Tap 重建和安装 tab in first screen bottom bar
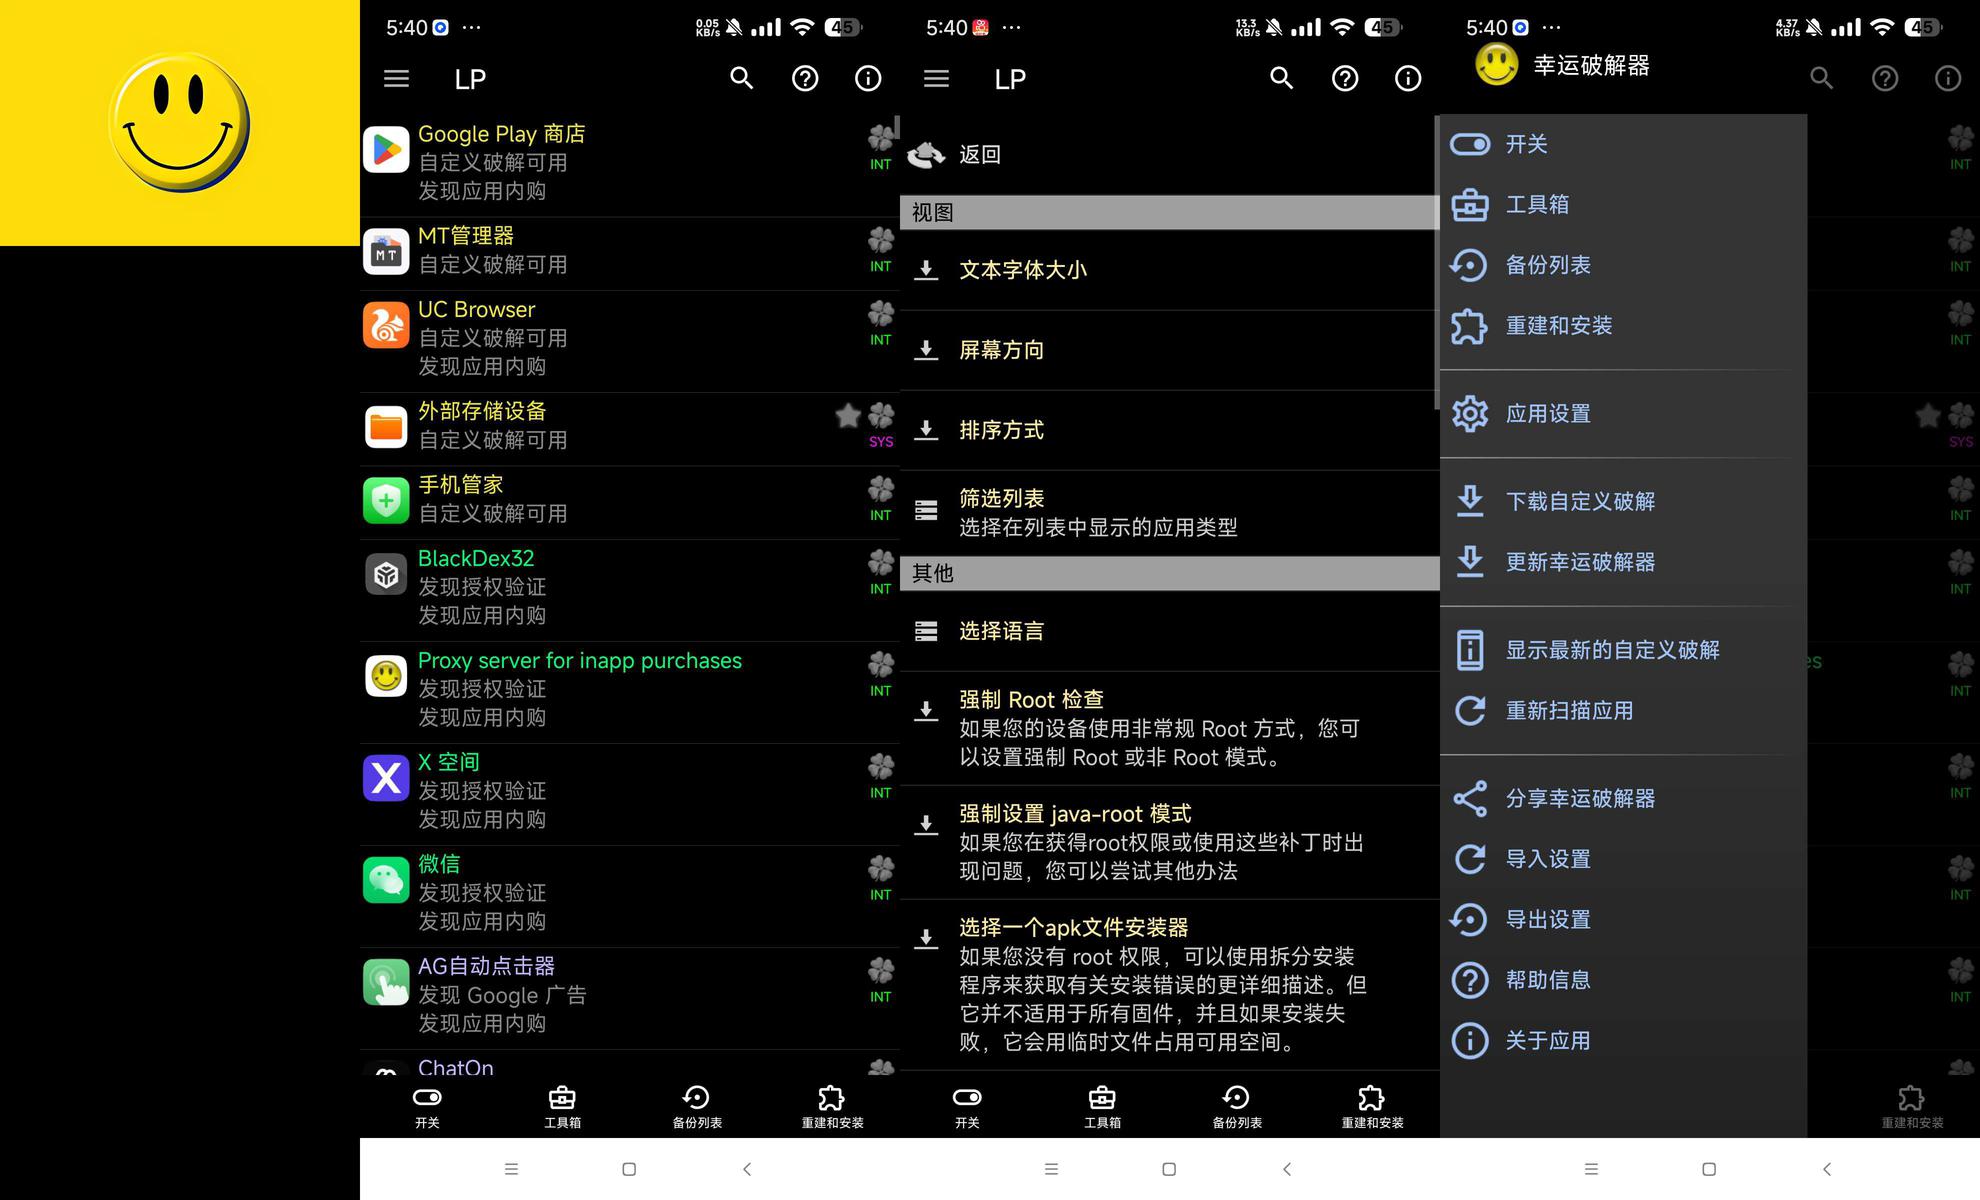This screenshot has width=1980, height=1200. (832, 1108)
